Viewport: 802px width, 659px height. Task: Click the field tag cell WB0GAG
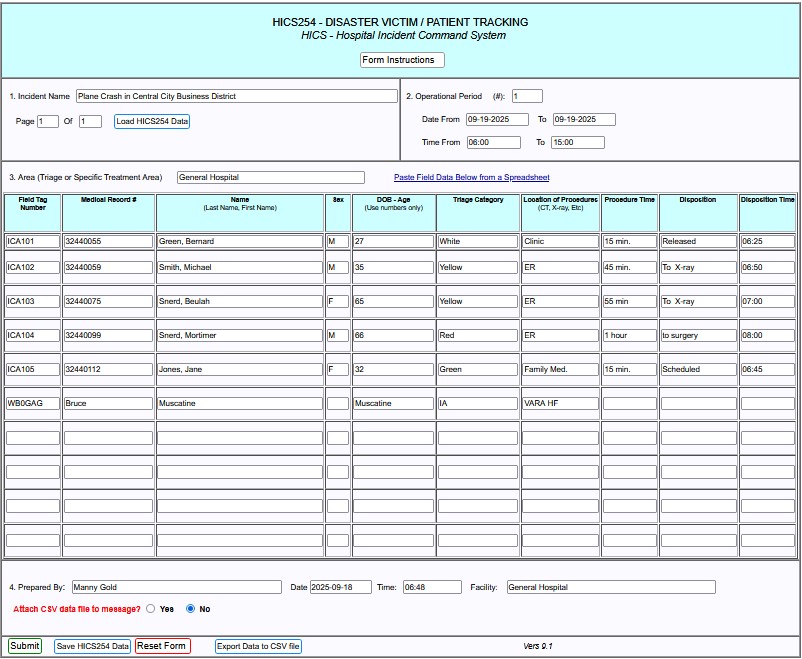[33, 404]
